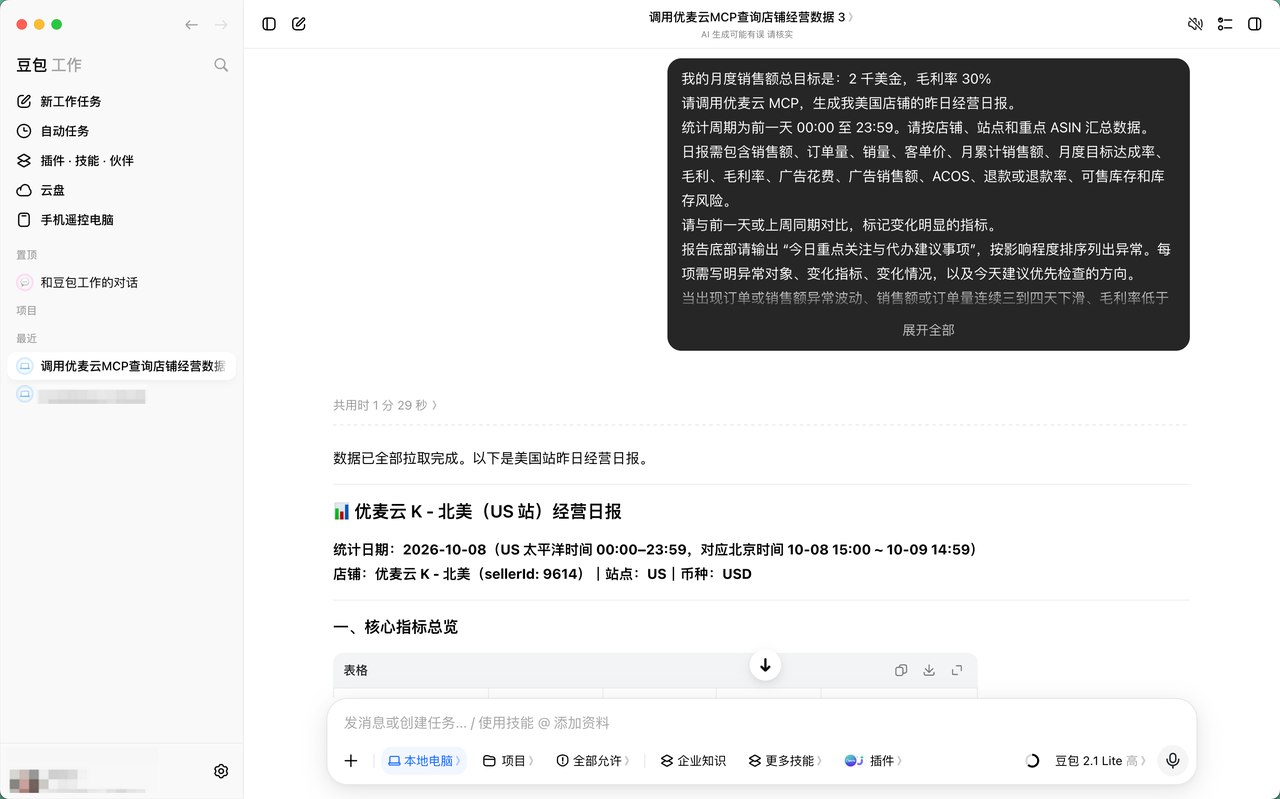
Task: Open the 豆包 2.1 Lite model selector
Action: coord(1100,761)
